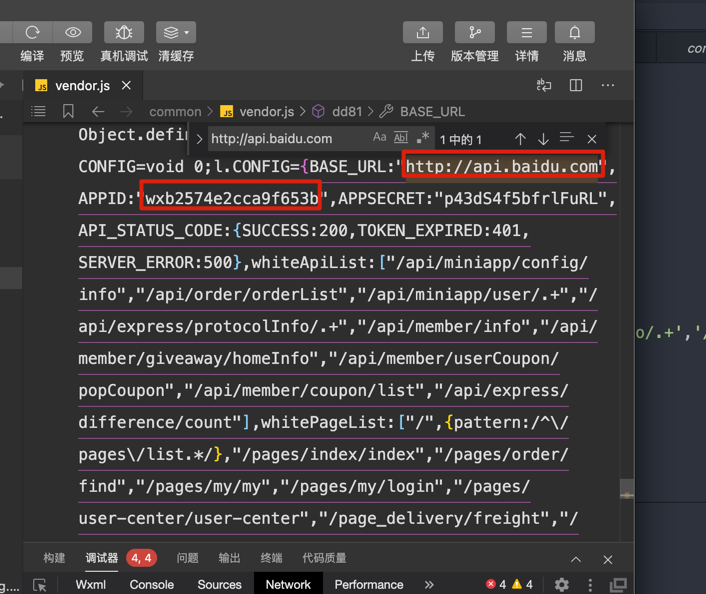Open devtools settings gear
Viewport: 706px width, 594px height.
coord(561,585)
